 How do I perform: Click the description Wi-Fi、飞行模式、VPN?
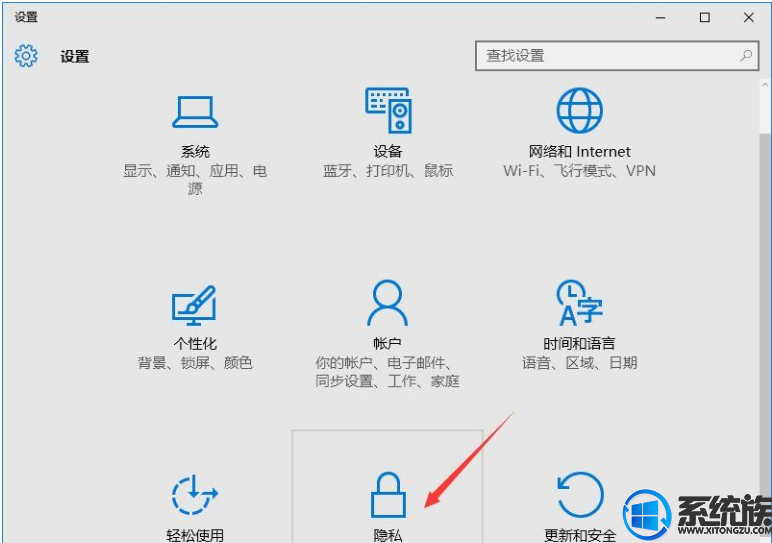point(579,170)
